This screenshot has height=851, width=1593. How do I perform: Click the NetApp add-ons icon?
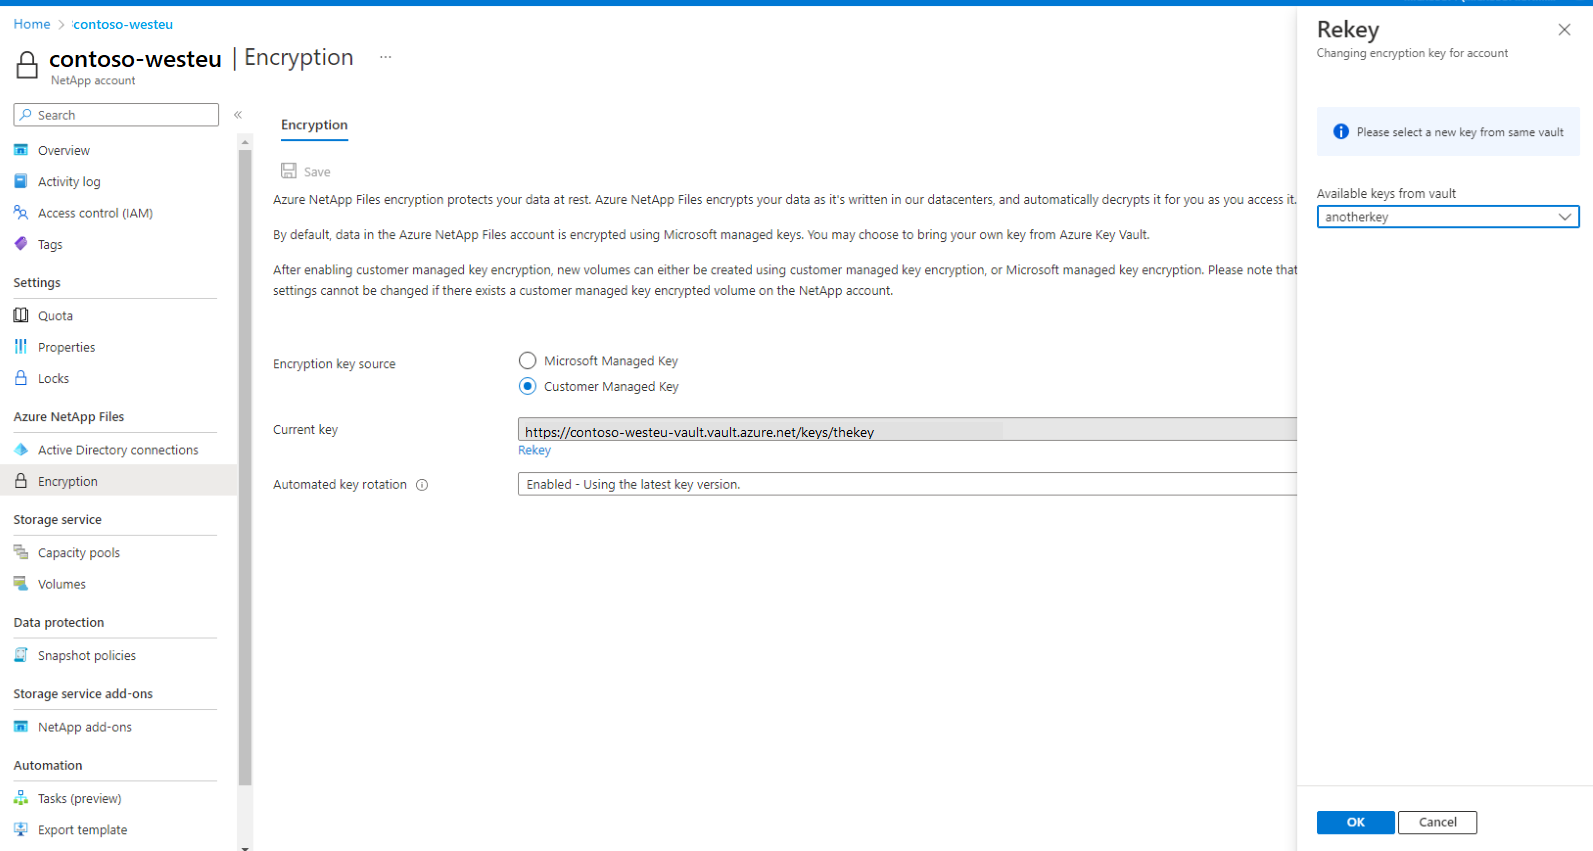pos(21,727)
